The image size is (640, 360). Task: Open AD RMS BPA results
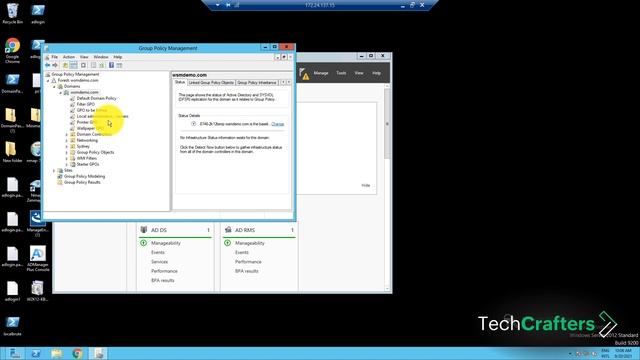(247, 271)
